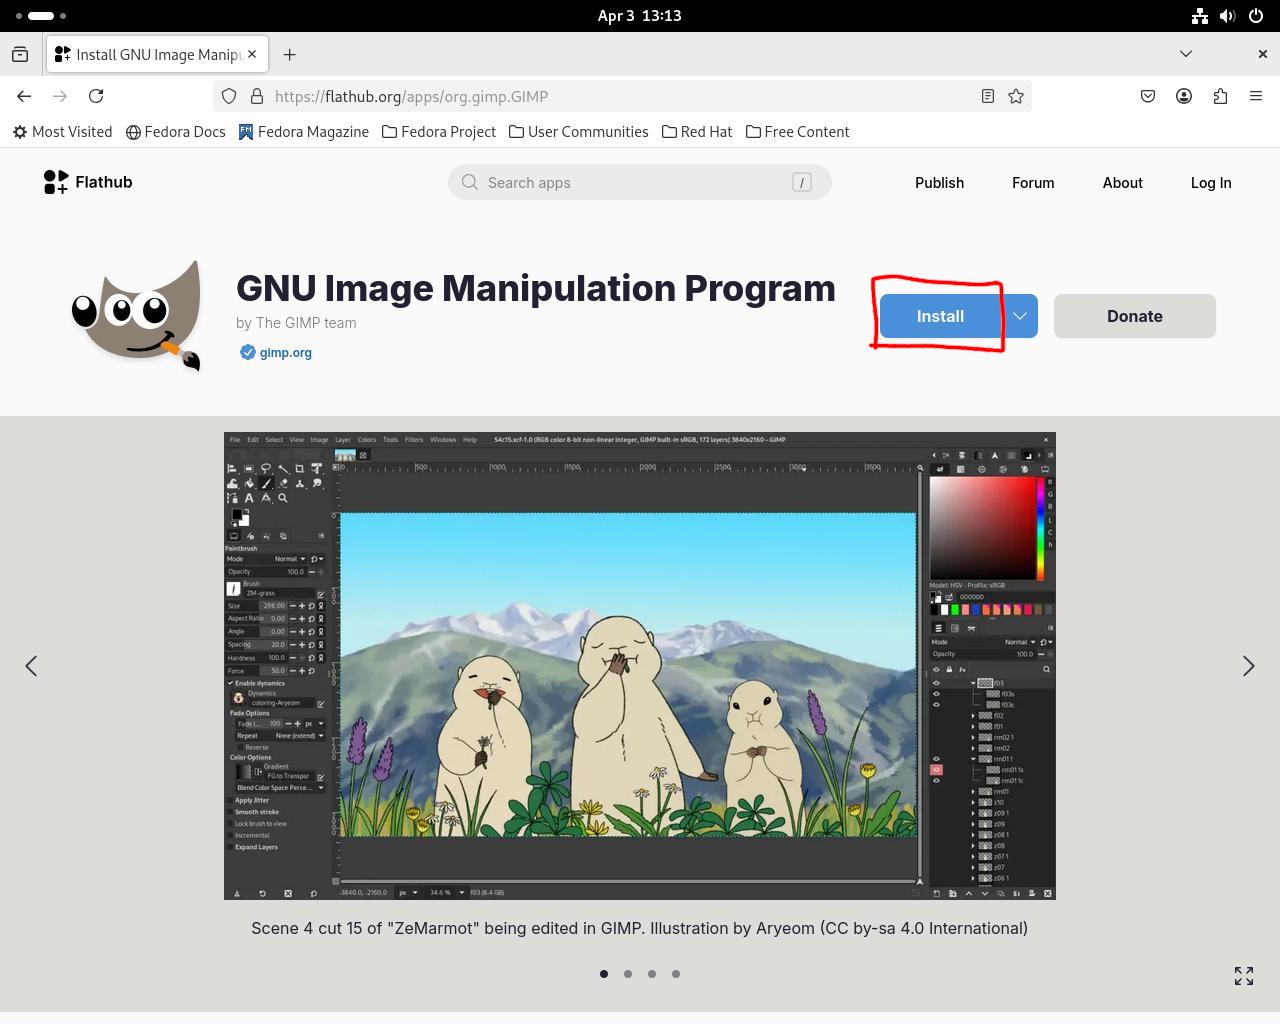Focus the address bar with flathub.org URL
This screenshot has width=1280, height=1024.
tap(620, 96)
